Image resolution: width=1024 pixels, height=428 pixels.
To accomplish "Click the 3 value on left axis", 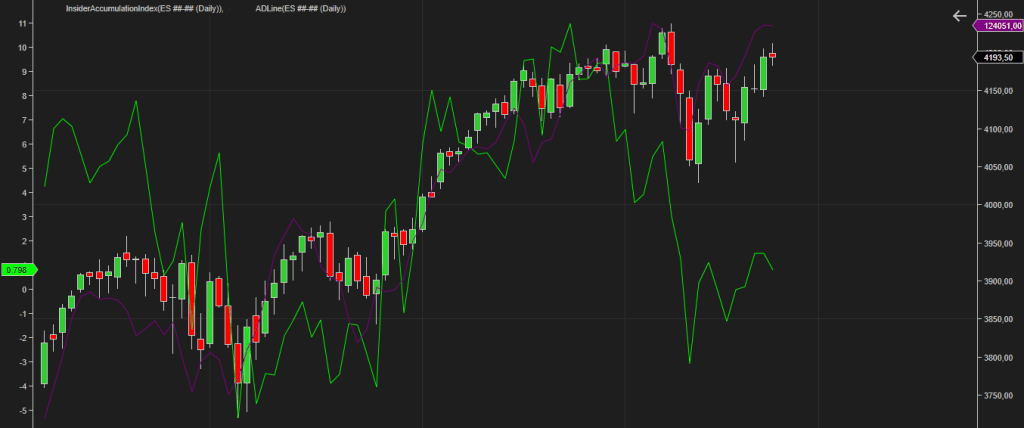I will pyautogui.click(x=24, y=216).
